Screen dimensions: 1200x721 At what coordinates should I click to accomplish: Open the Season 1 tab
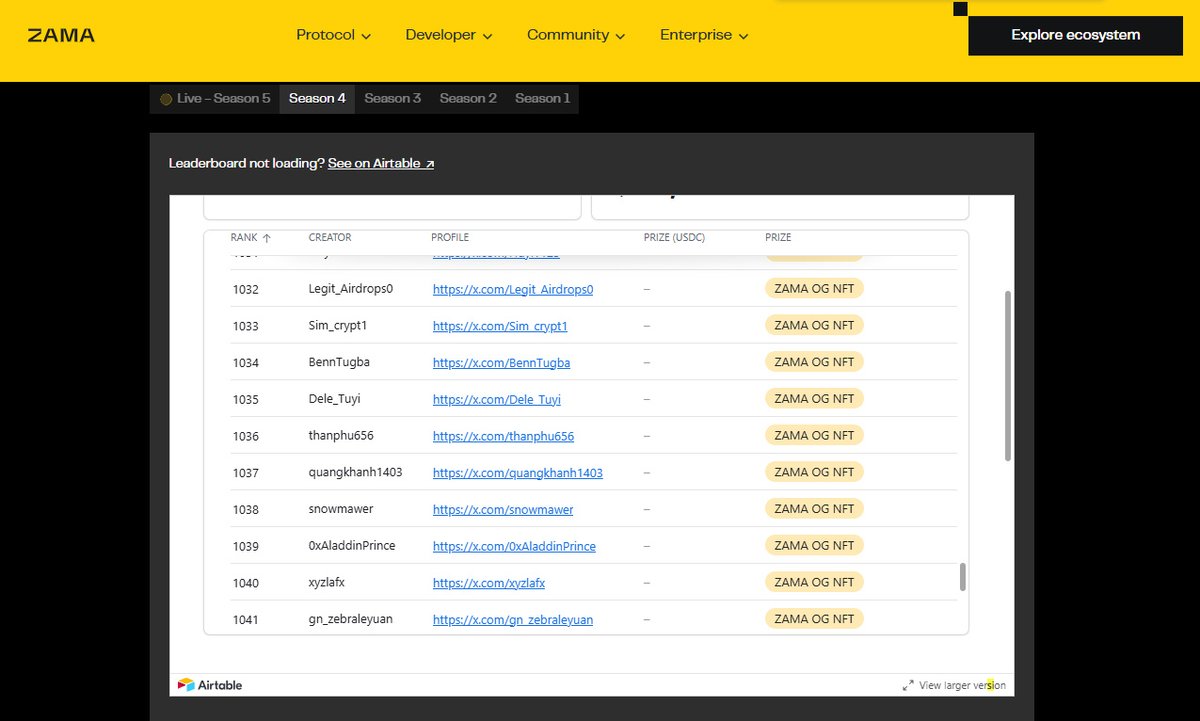click(542, 99)
